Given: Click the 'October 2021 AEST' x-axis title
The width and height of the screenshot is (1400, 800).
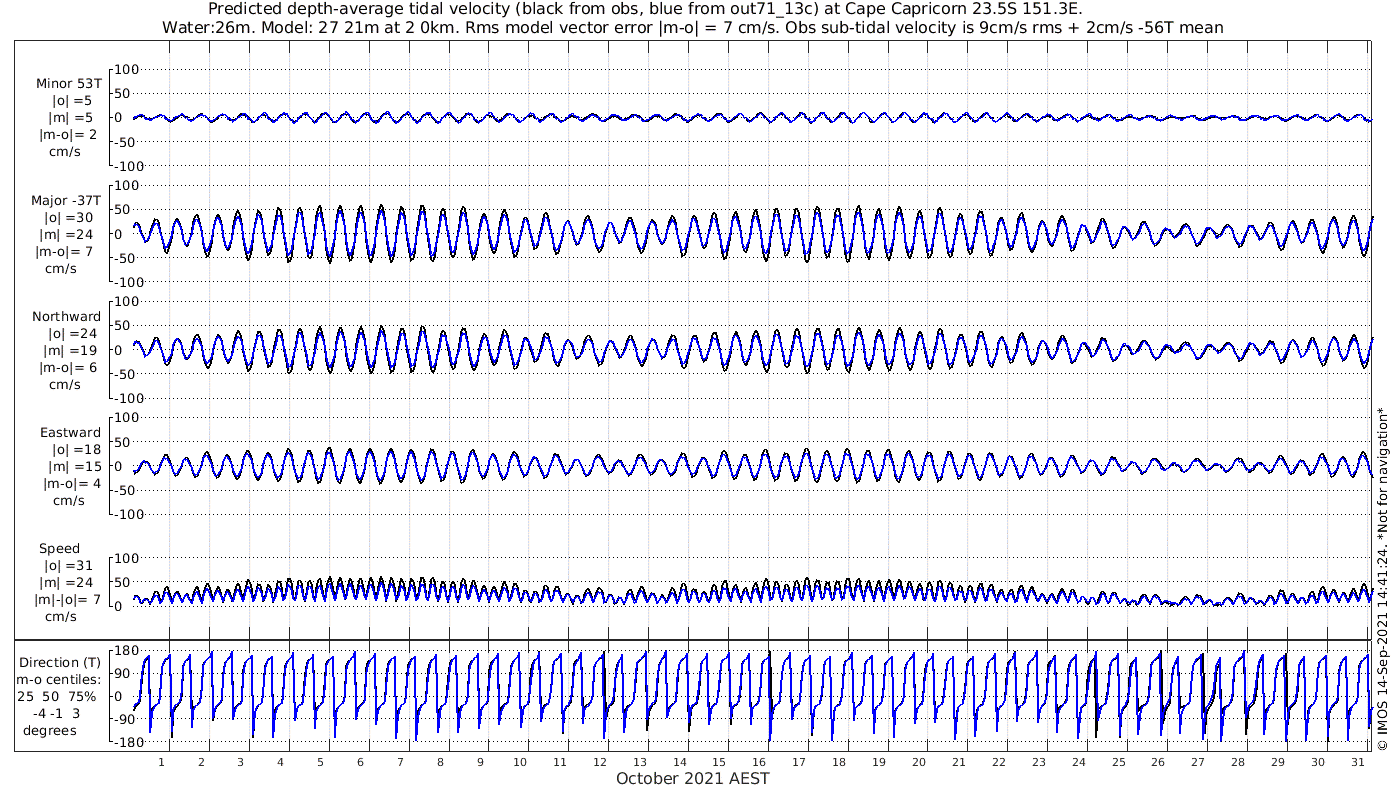Looking at the screenshot, I should pos(692,779).
